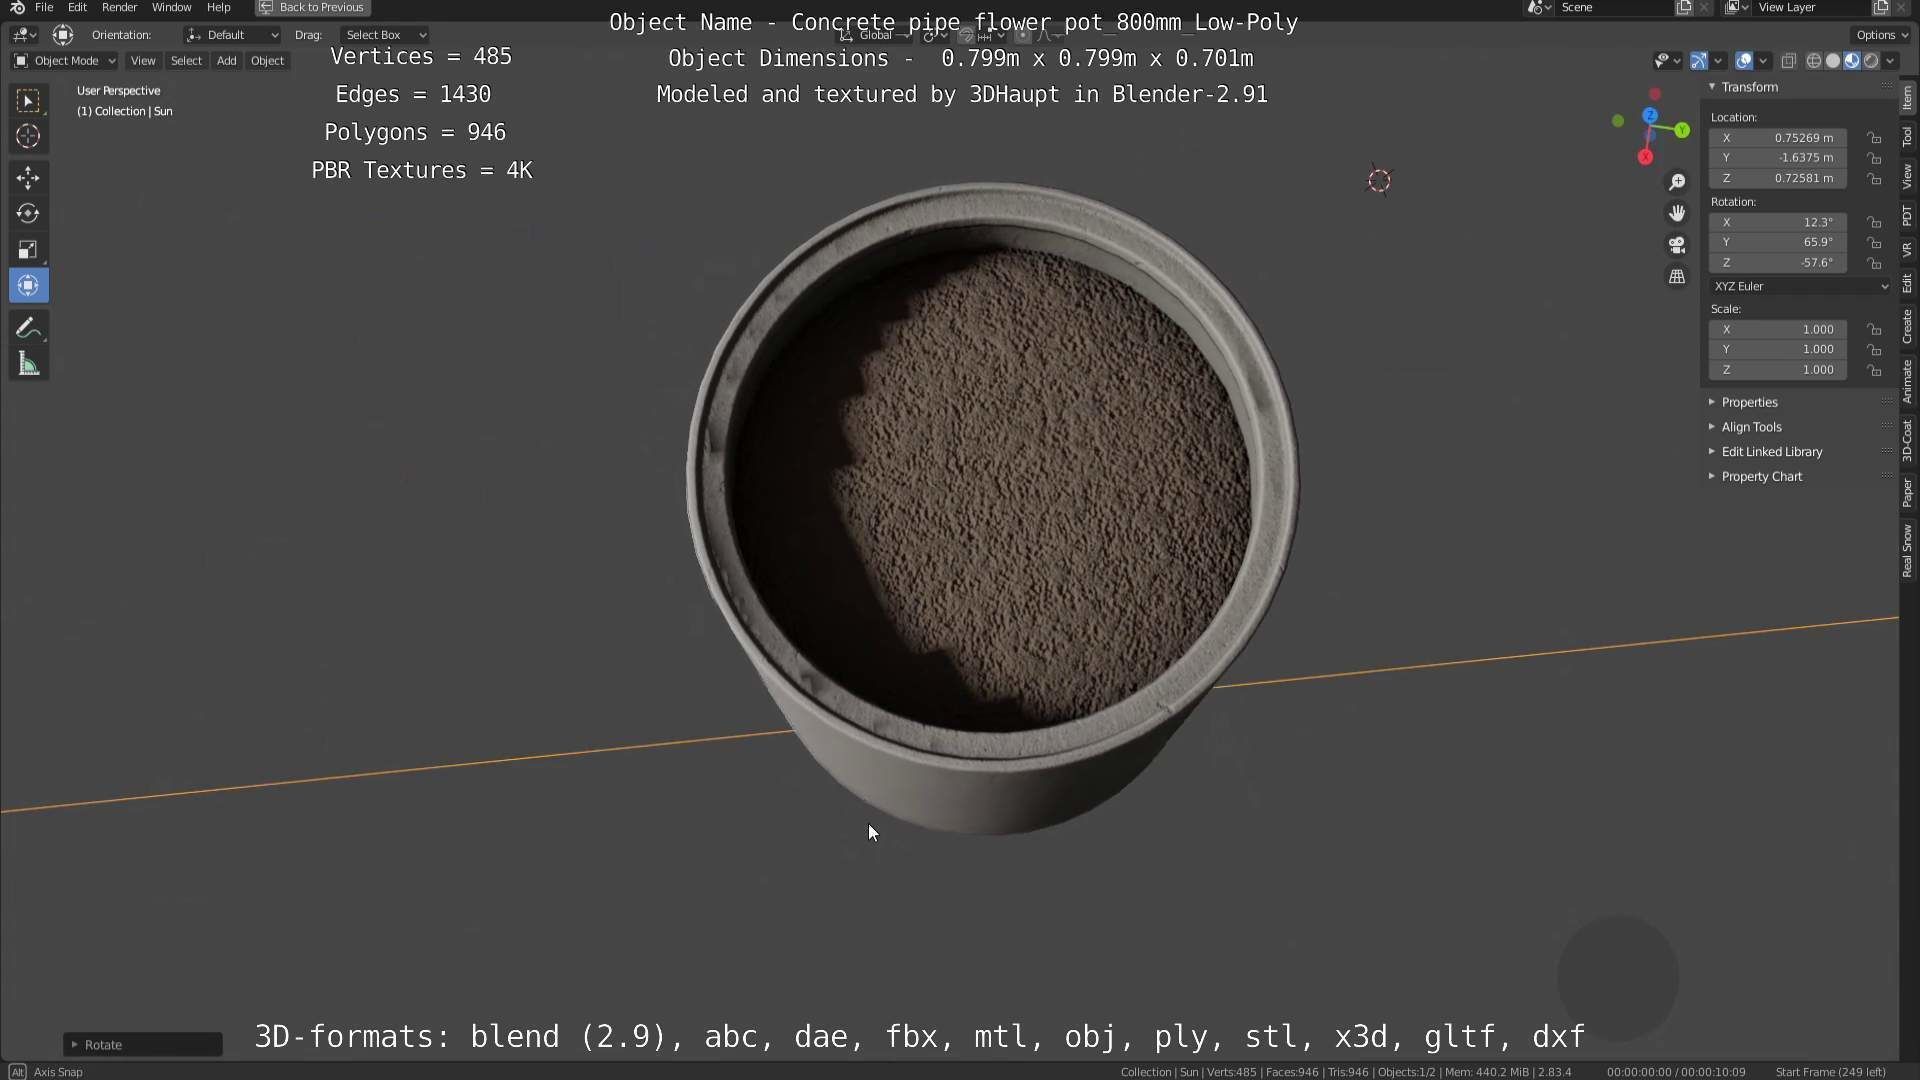Toggle lock for Rotation X
This screenshot has width=1920, height=1080.
[x=1874, y=222]
